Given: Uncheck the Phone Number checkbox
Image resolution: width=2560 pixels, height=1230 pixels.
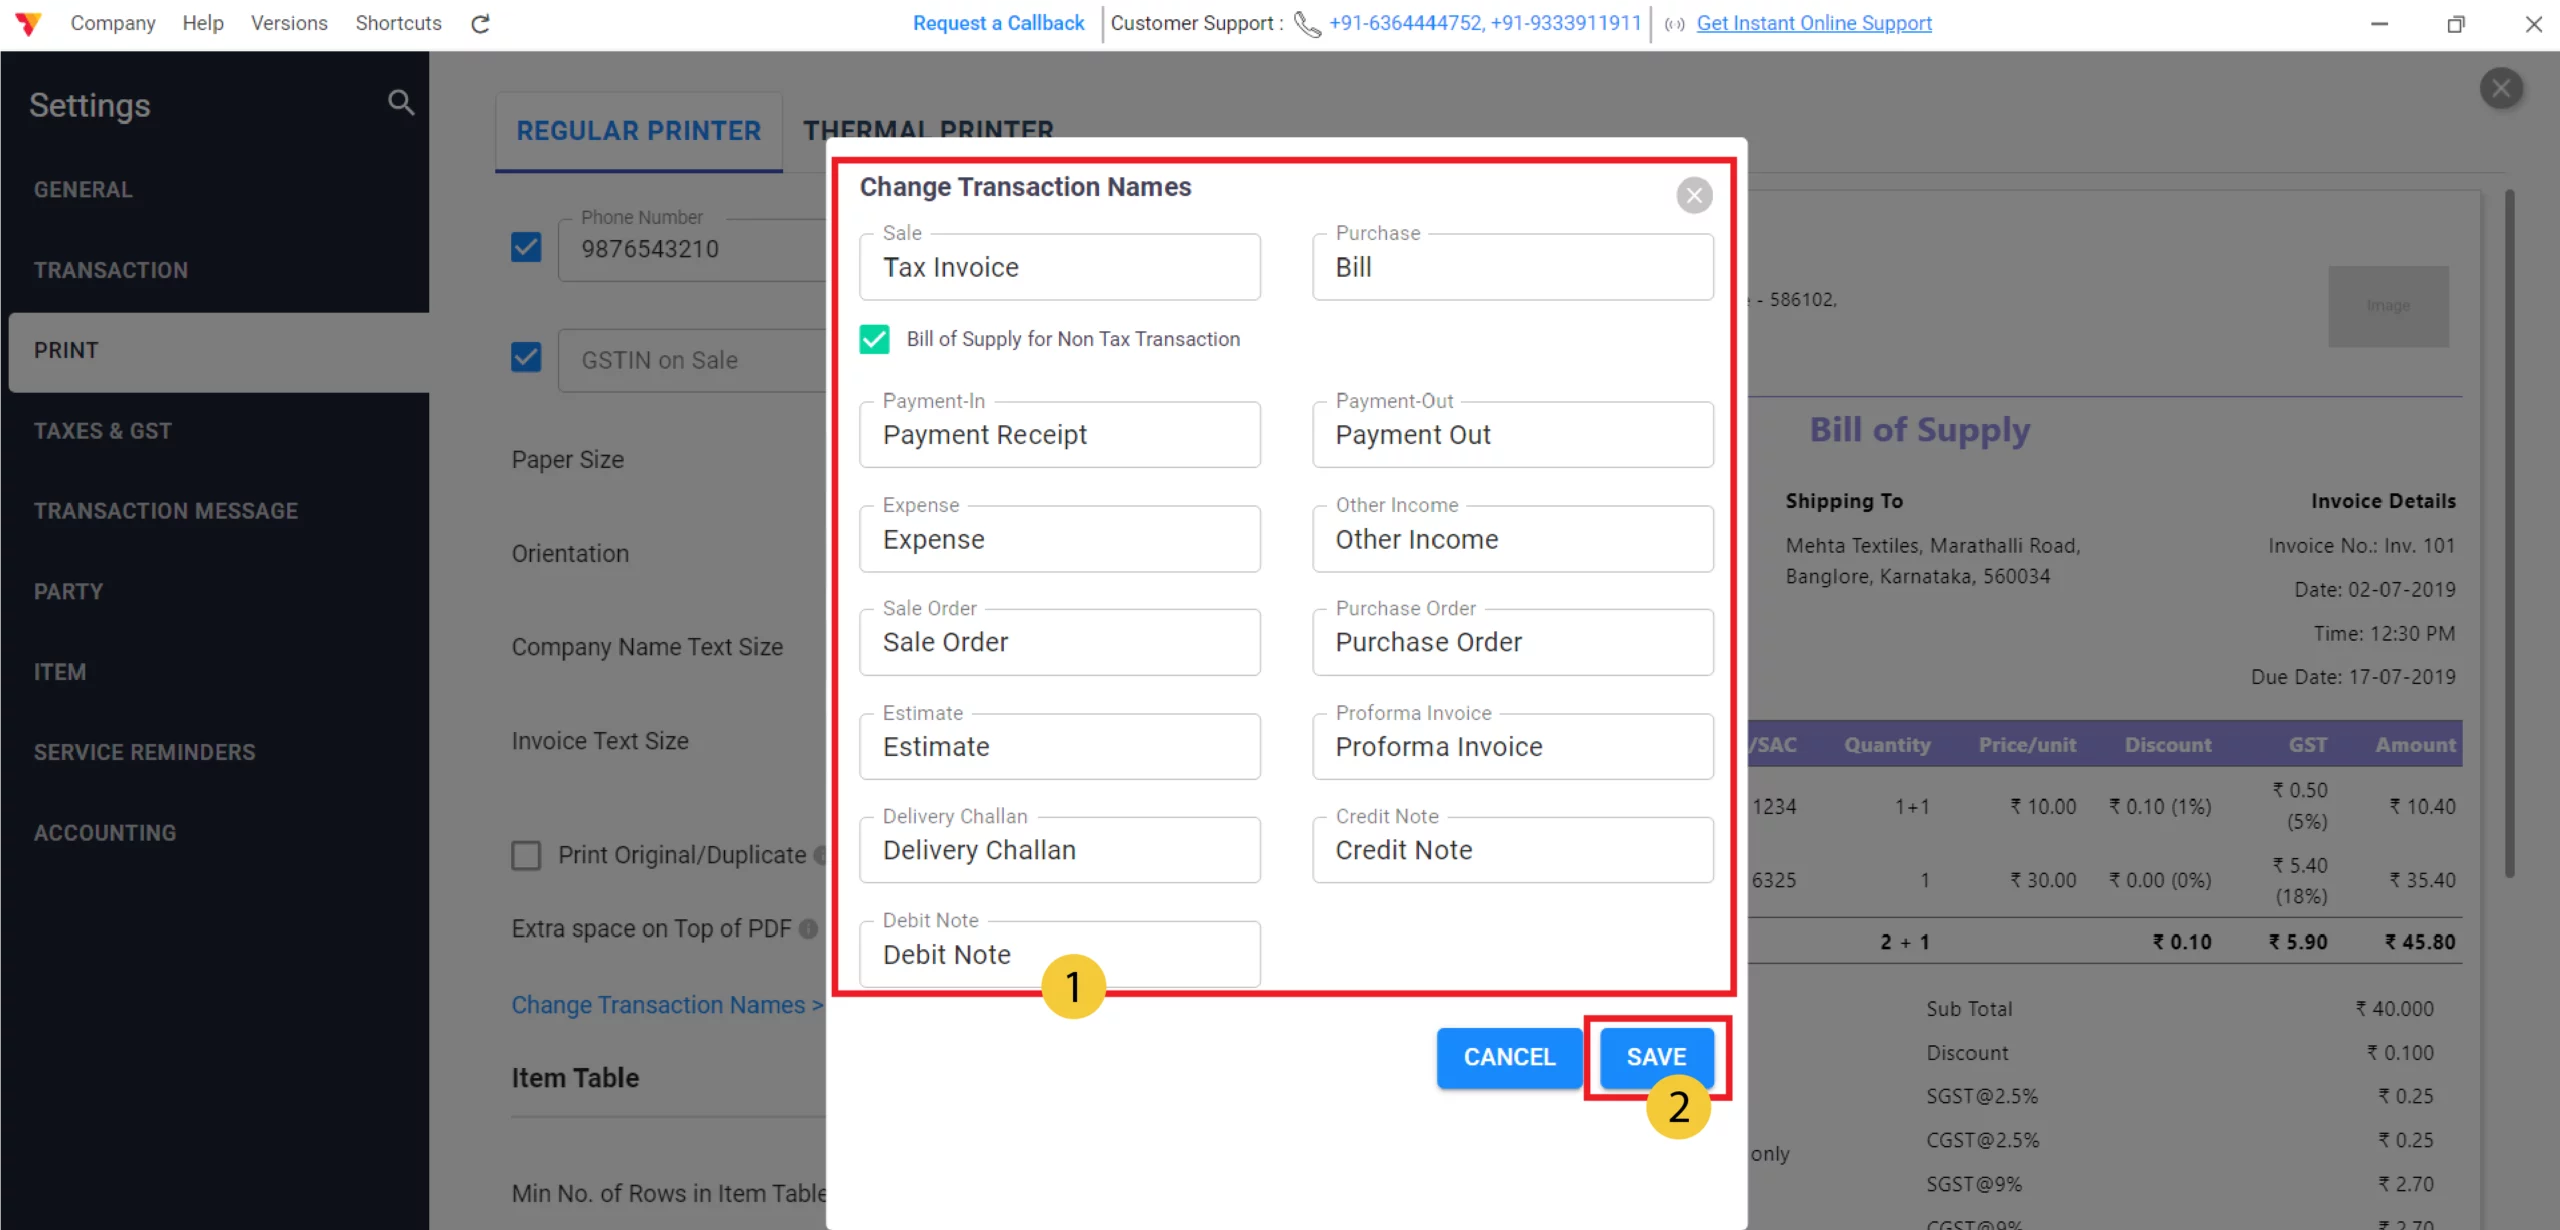Looking at the screenshot, I should [x=525, y=247].
